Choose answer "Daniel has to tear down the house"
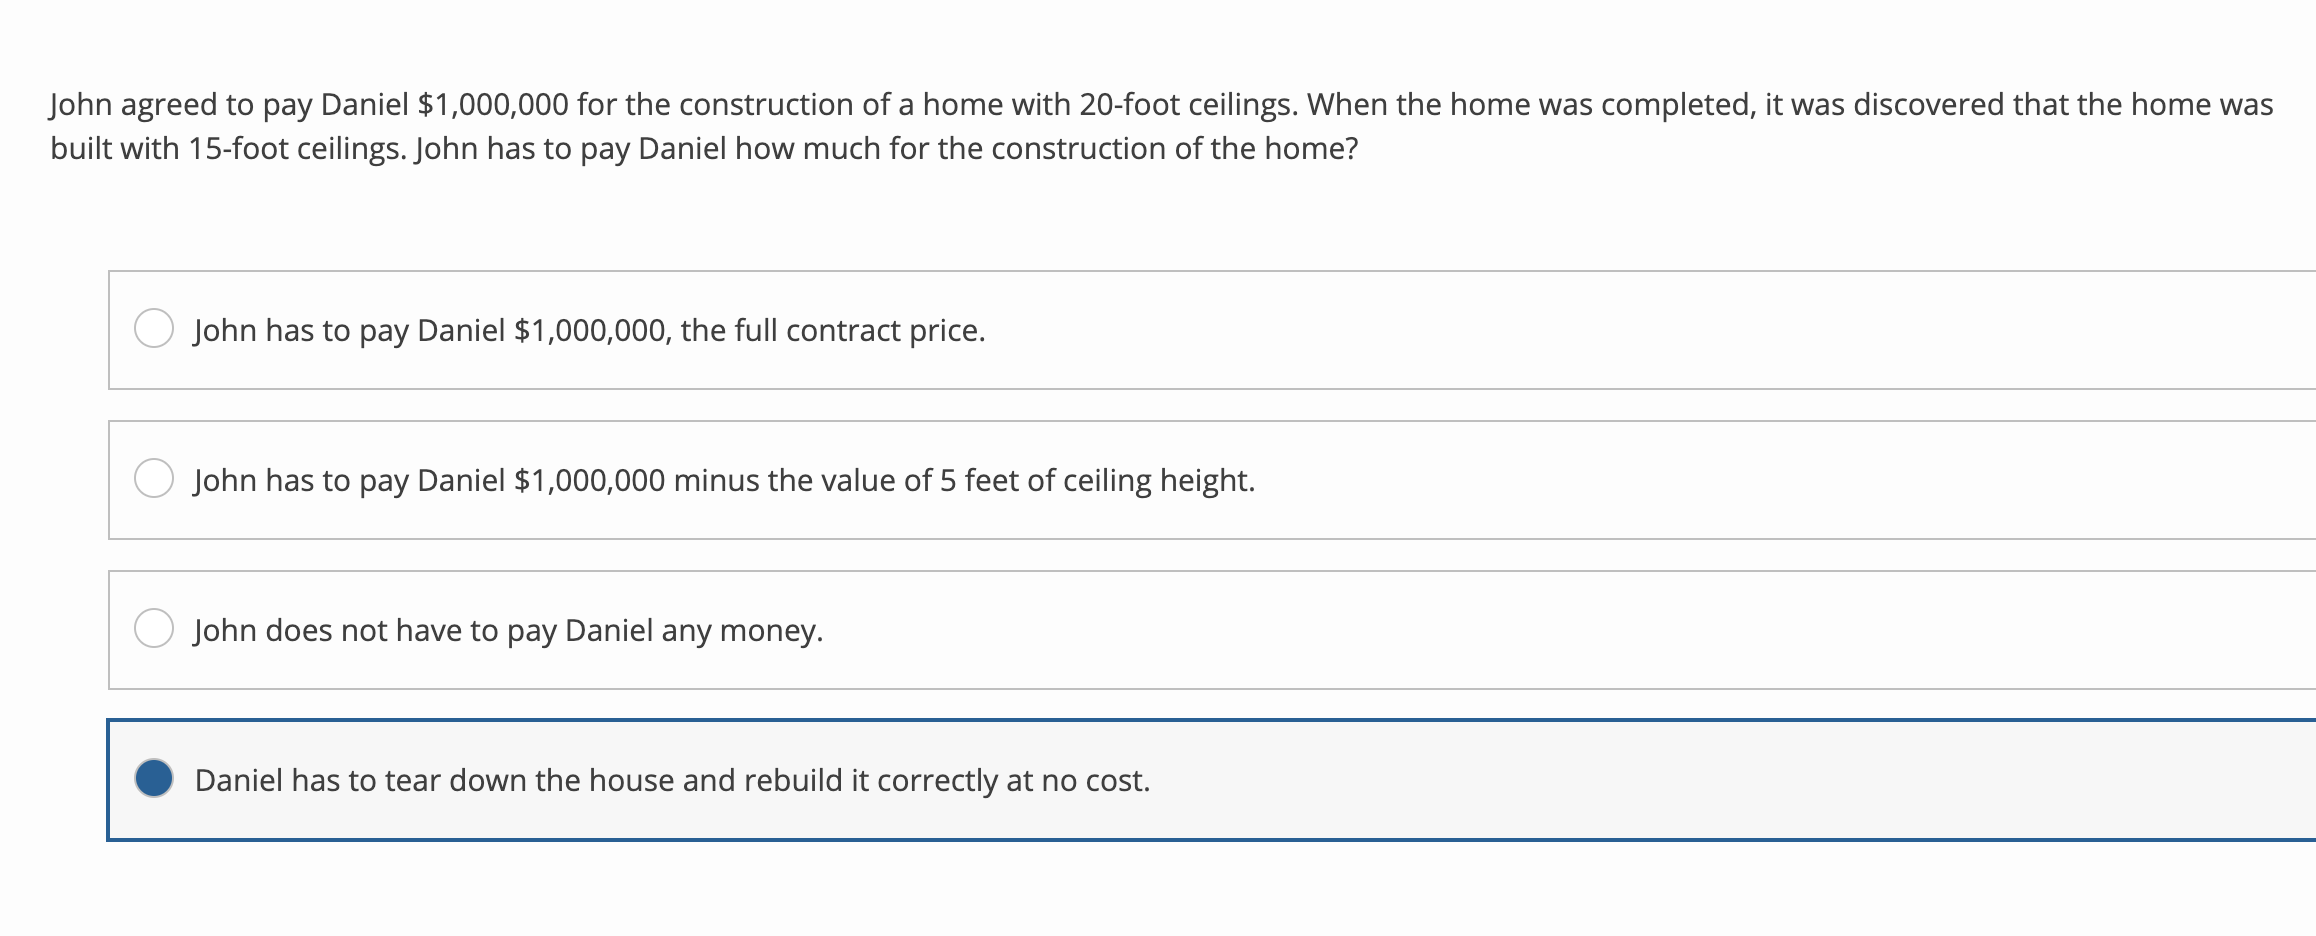Image resolution: width=2316 pixels, height=936 pixels. [x=671, y=780]
